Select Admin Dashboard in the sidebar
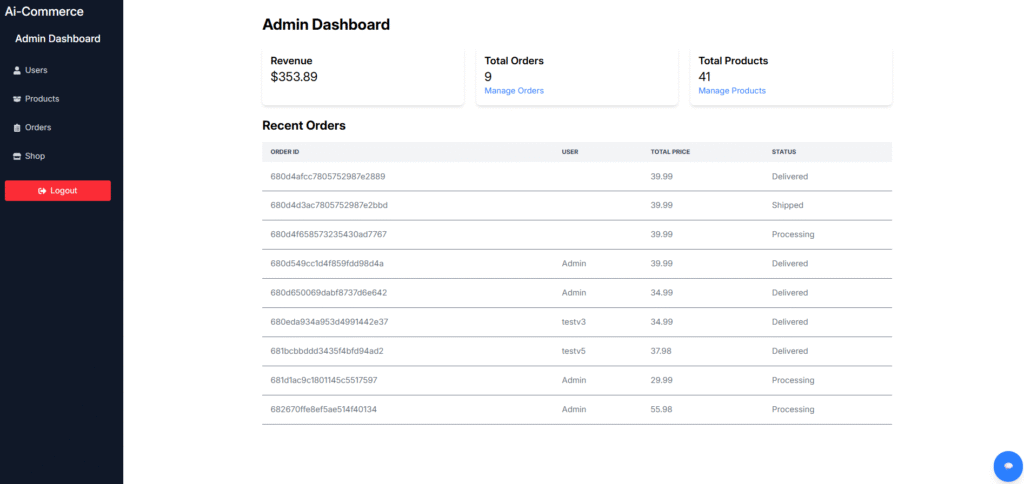Viewport: 1024px width, 484px height. 57,39
